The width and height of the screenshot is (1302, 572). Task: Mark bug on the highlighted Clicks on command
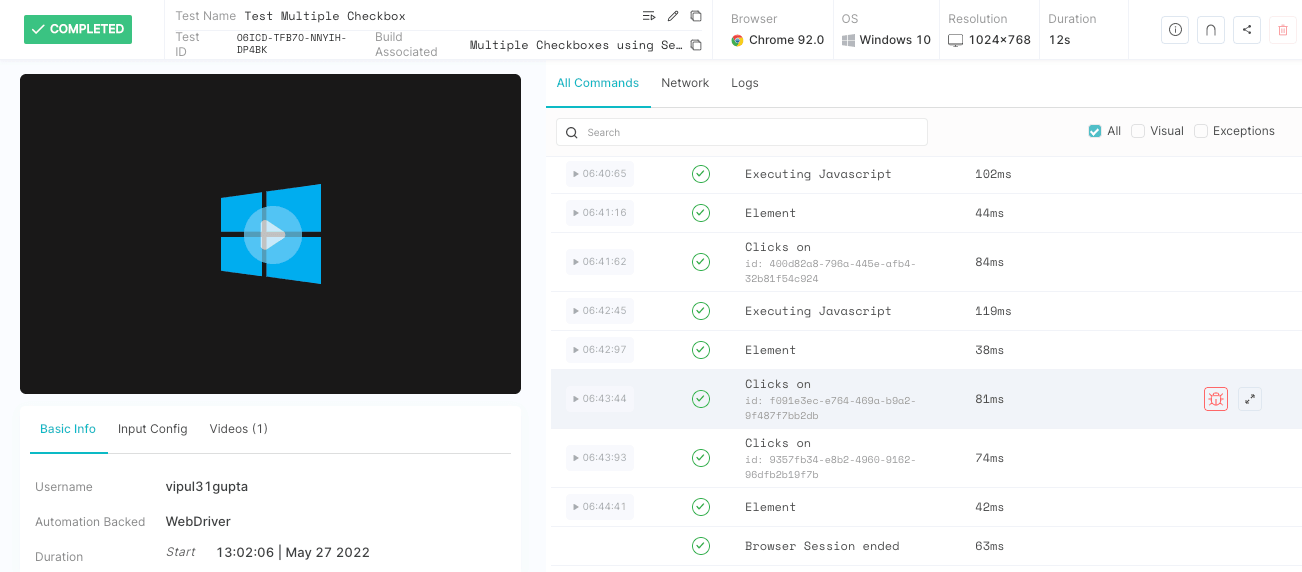(x=1215, y=399)
